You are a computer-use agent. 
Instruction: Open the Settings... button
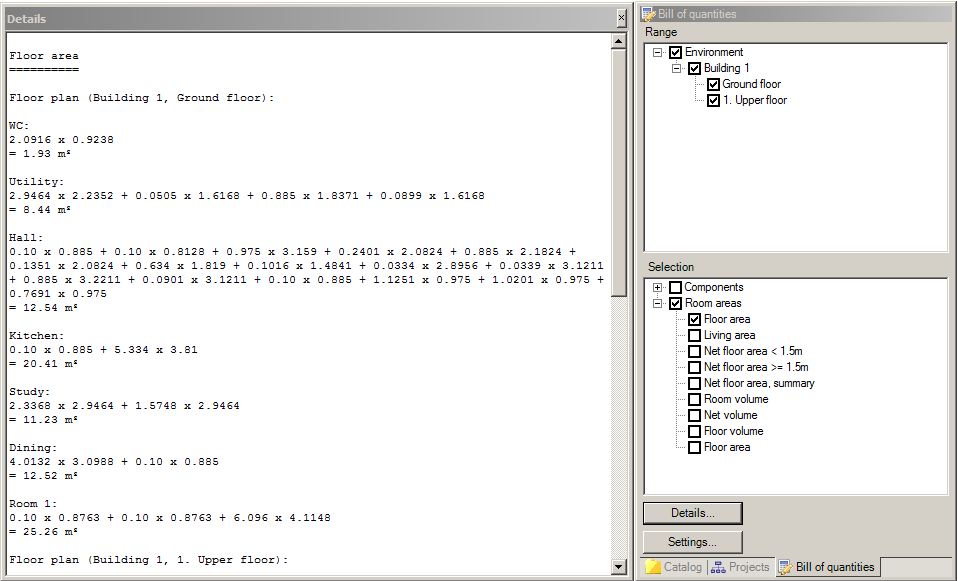tap(692, 542)
